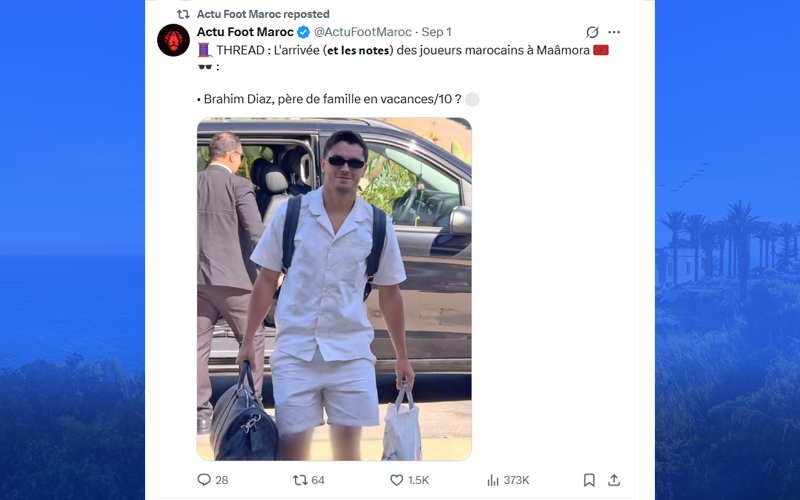This screenshot has height=500, width=800.
Task: Click the Actu Foot Maroc display name
Action: point(245,32)
